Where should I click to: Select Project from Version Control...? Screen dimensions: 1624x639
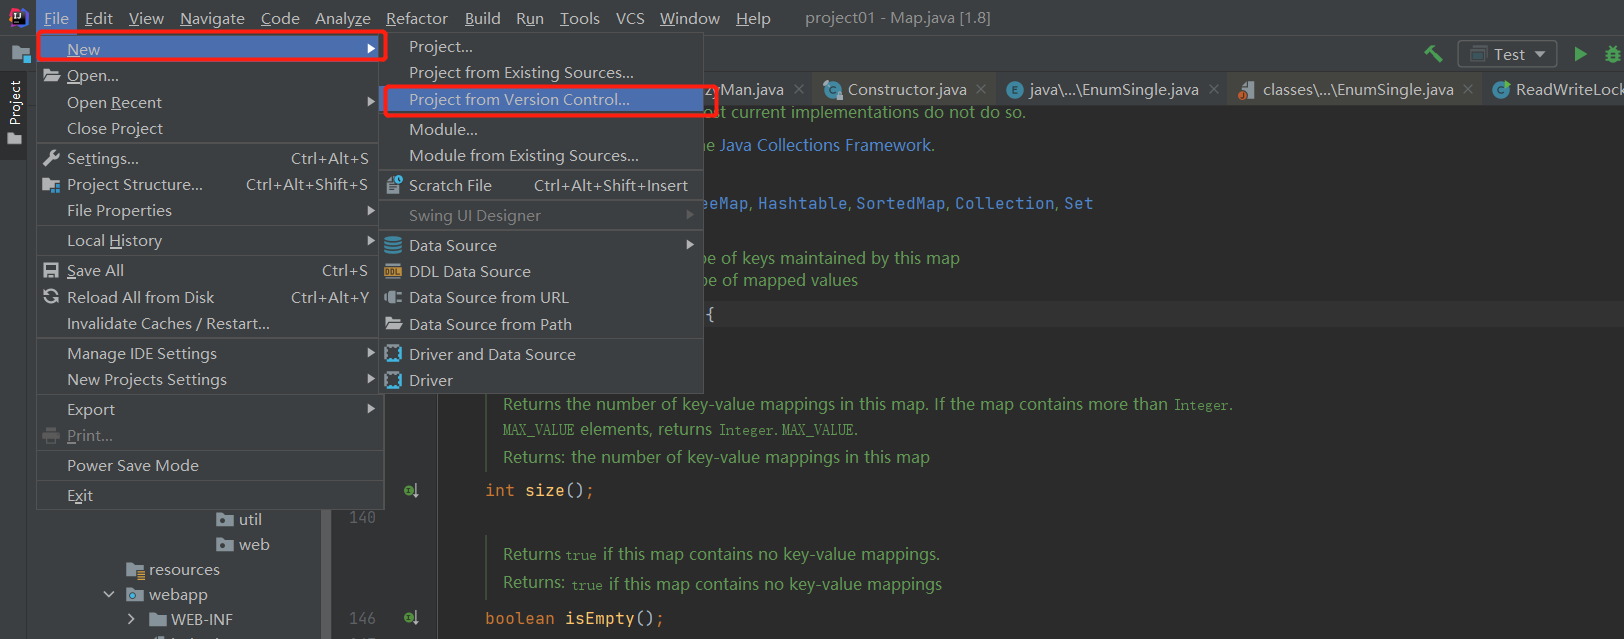542,100
